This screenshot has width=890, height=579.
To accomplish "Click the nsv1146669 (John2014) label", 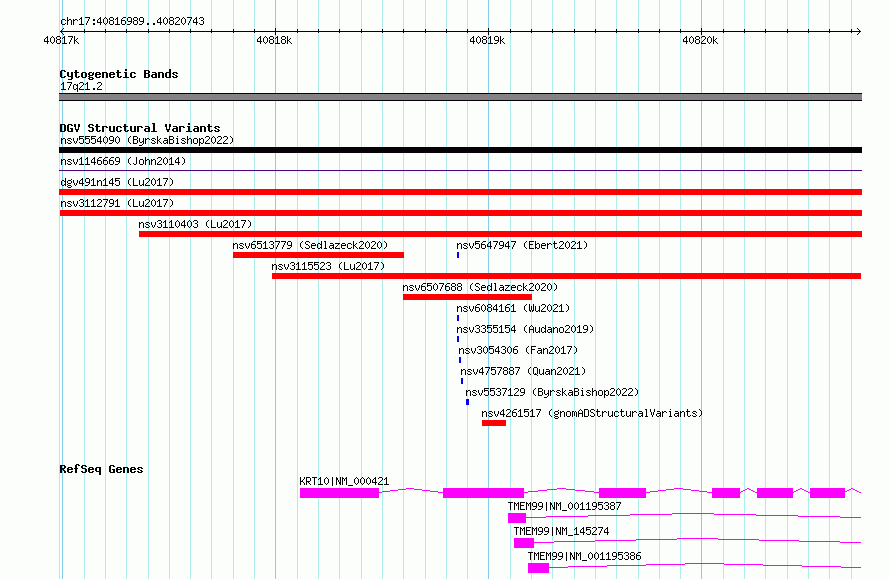I will coord(123,161).
